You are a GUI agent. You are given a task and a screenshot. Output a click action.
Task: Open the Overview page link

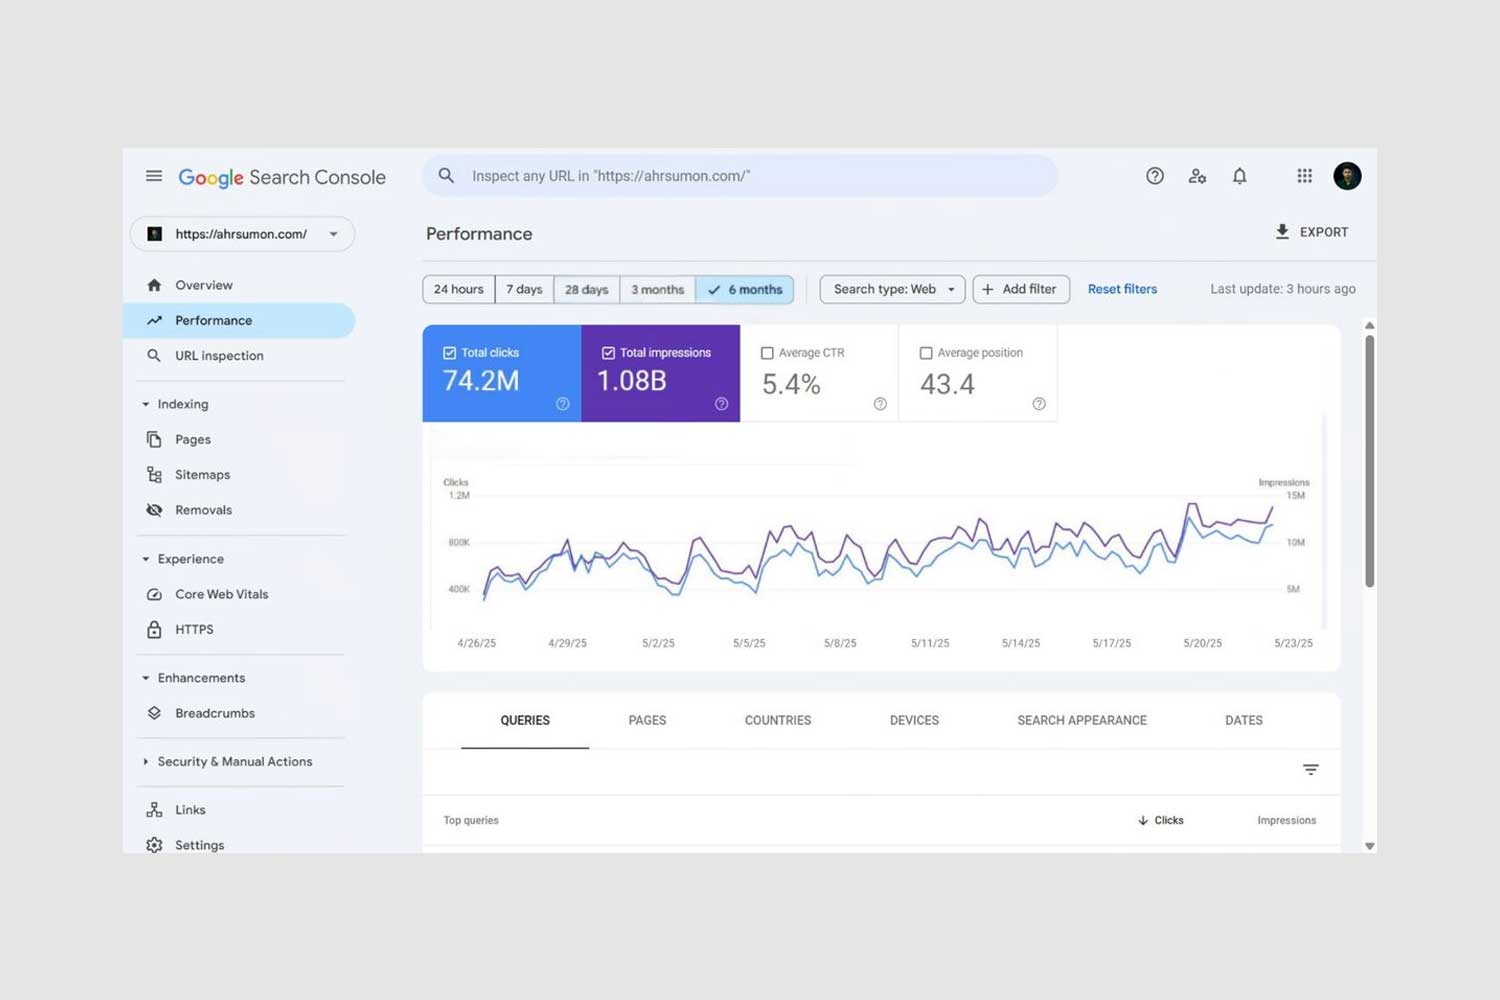click(204, 285)
